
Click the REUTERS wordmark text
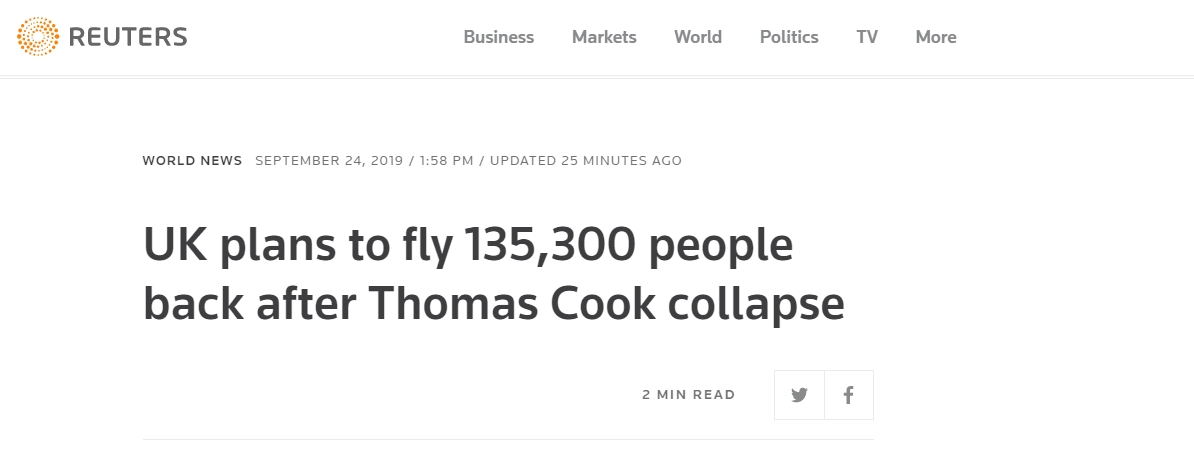point(127,38)
